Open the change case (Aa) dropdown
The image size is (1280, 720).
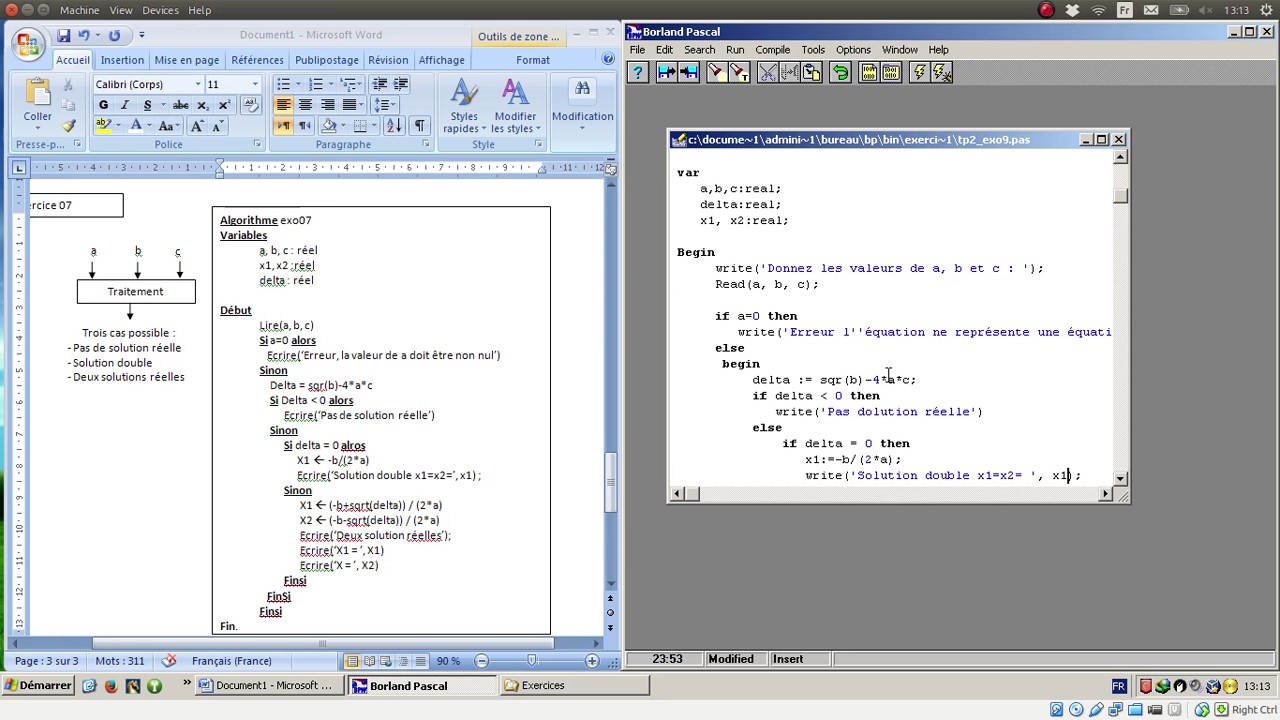click(169, 126)
